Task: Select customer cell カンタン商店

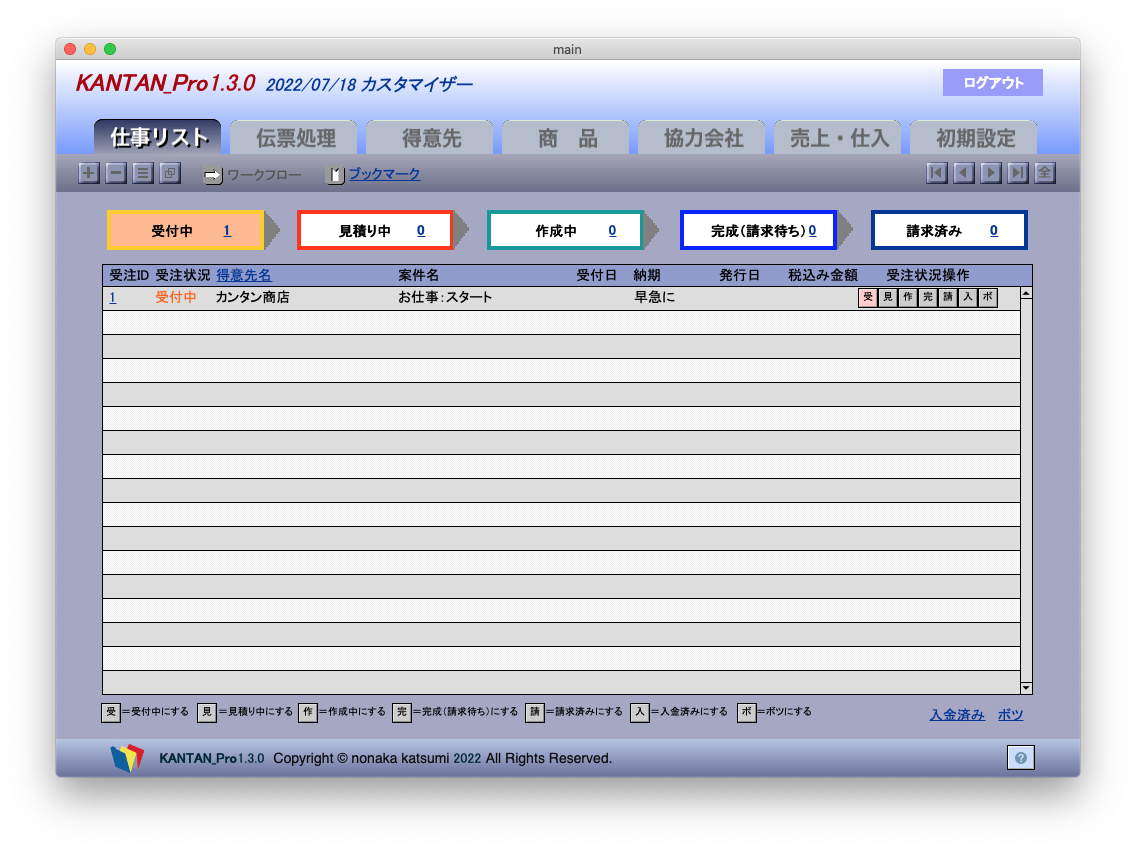Action: point(252,298)
